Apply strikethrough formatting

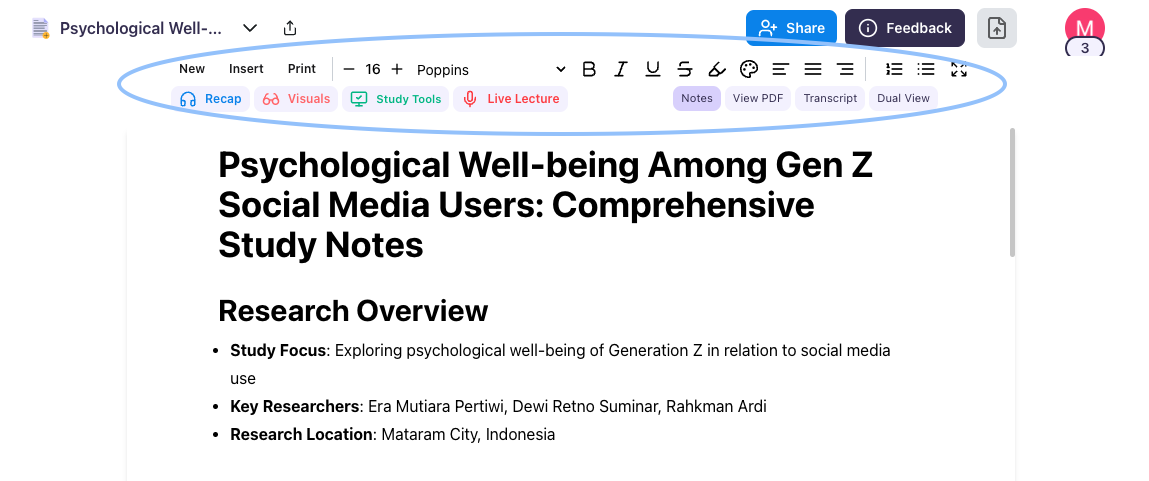click(x=684, y=70)
